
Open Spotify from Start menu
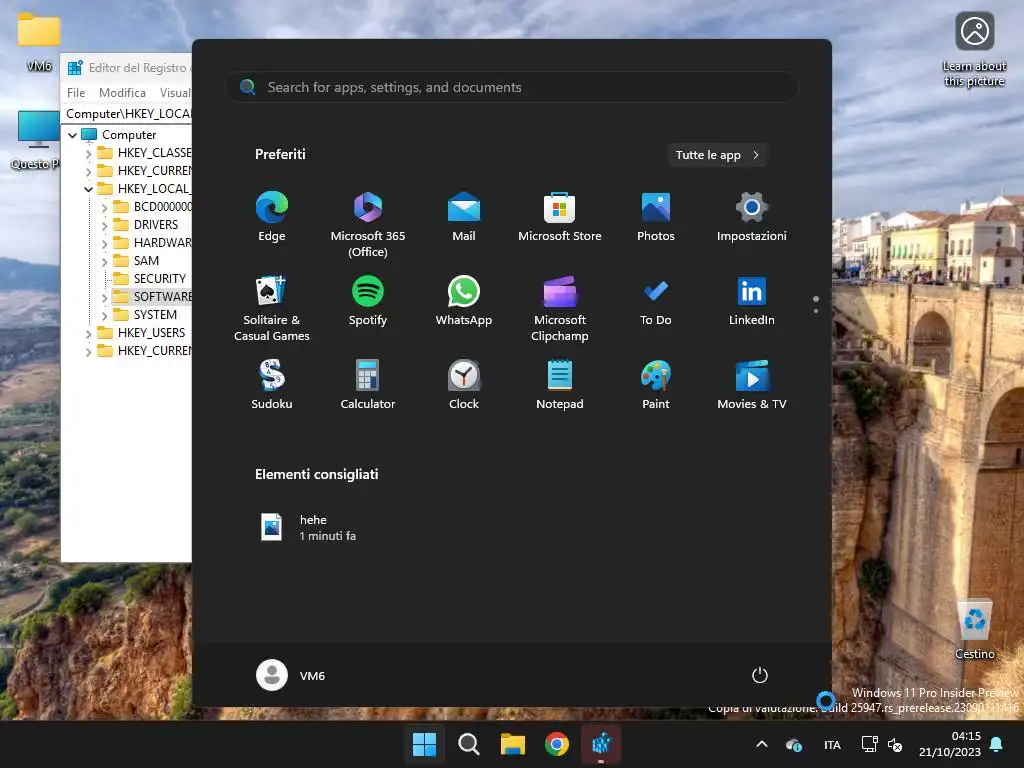click(368, 301)
